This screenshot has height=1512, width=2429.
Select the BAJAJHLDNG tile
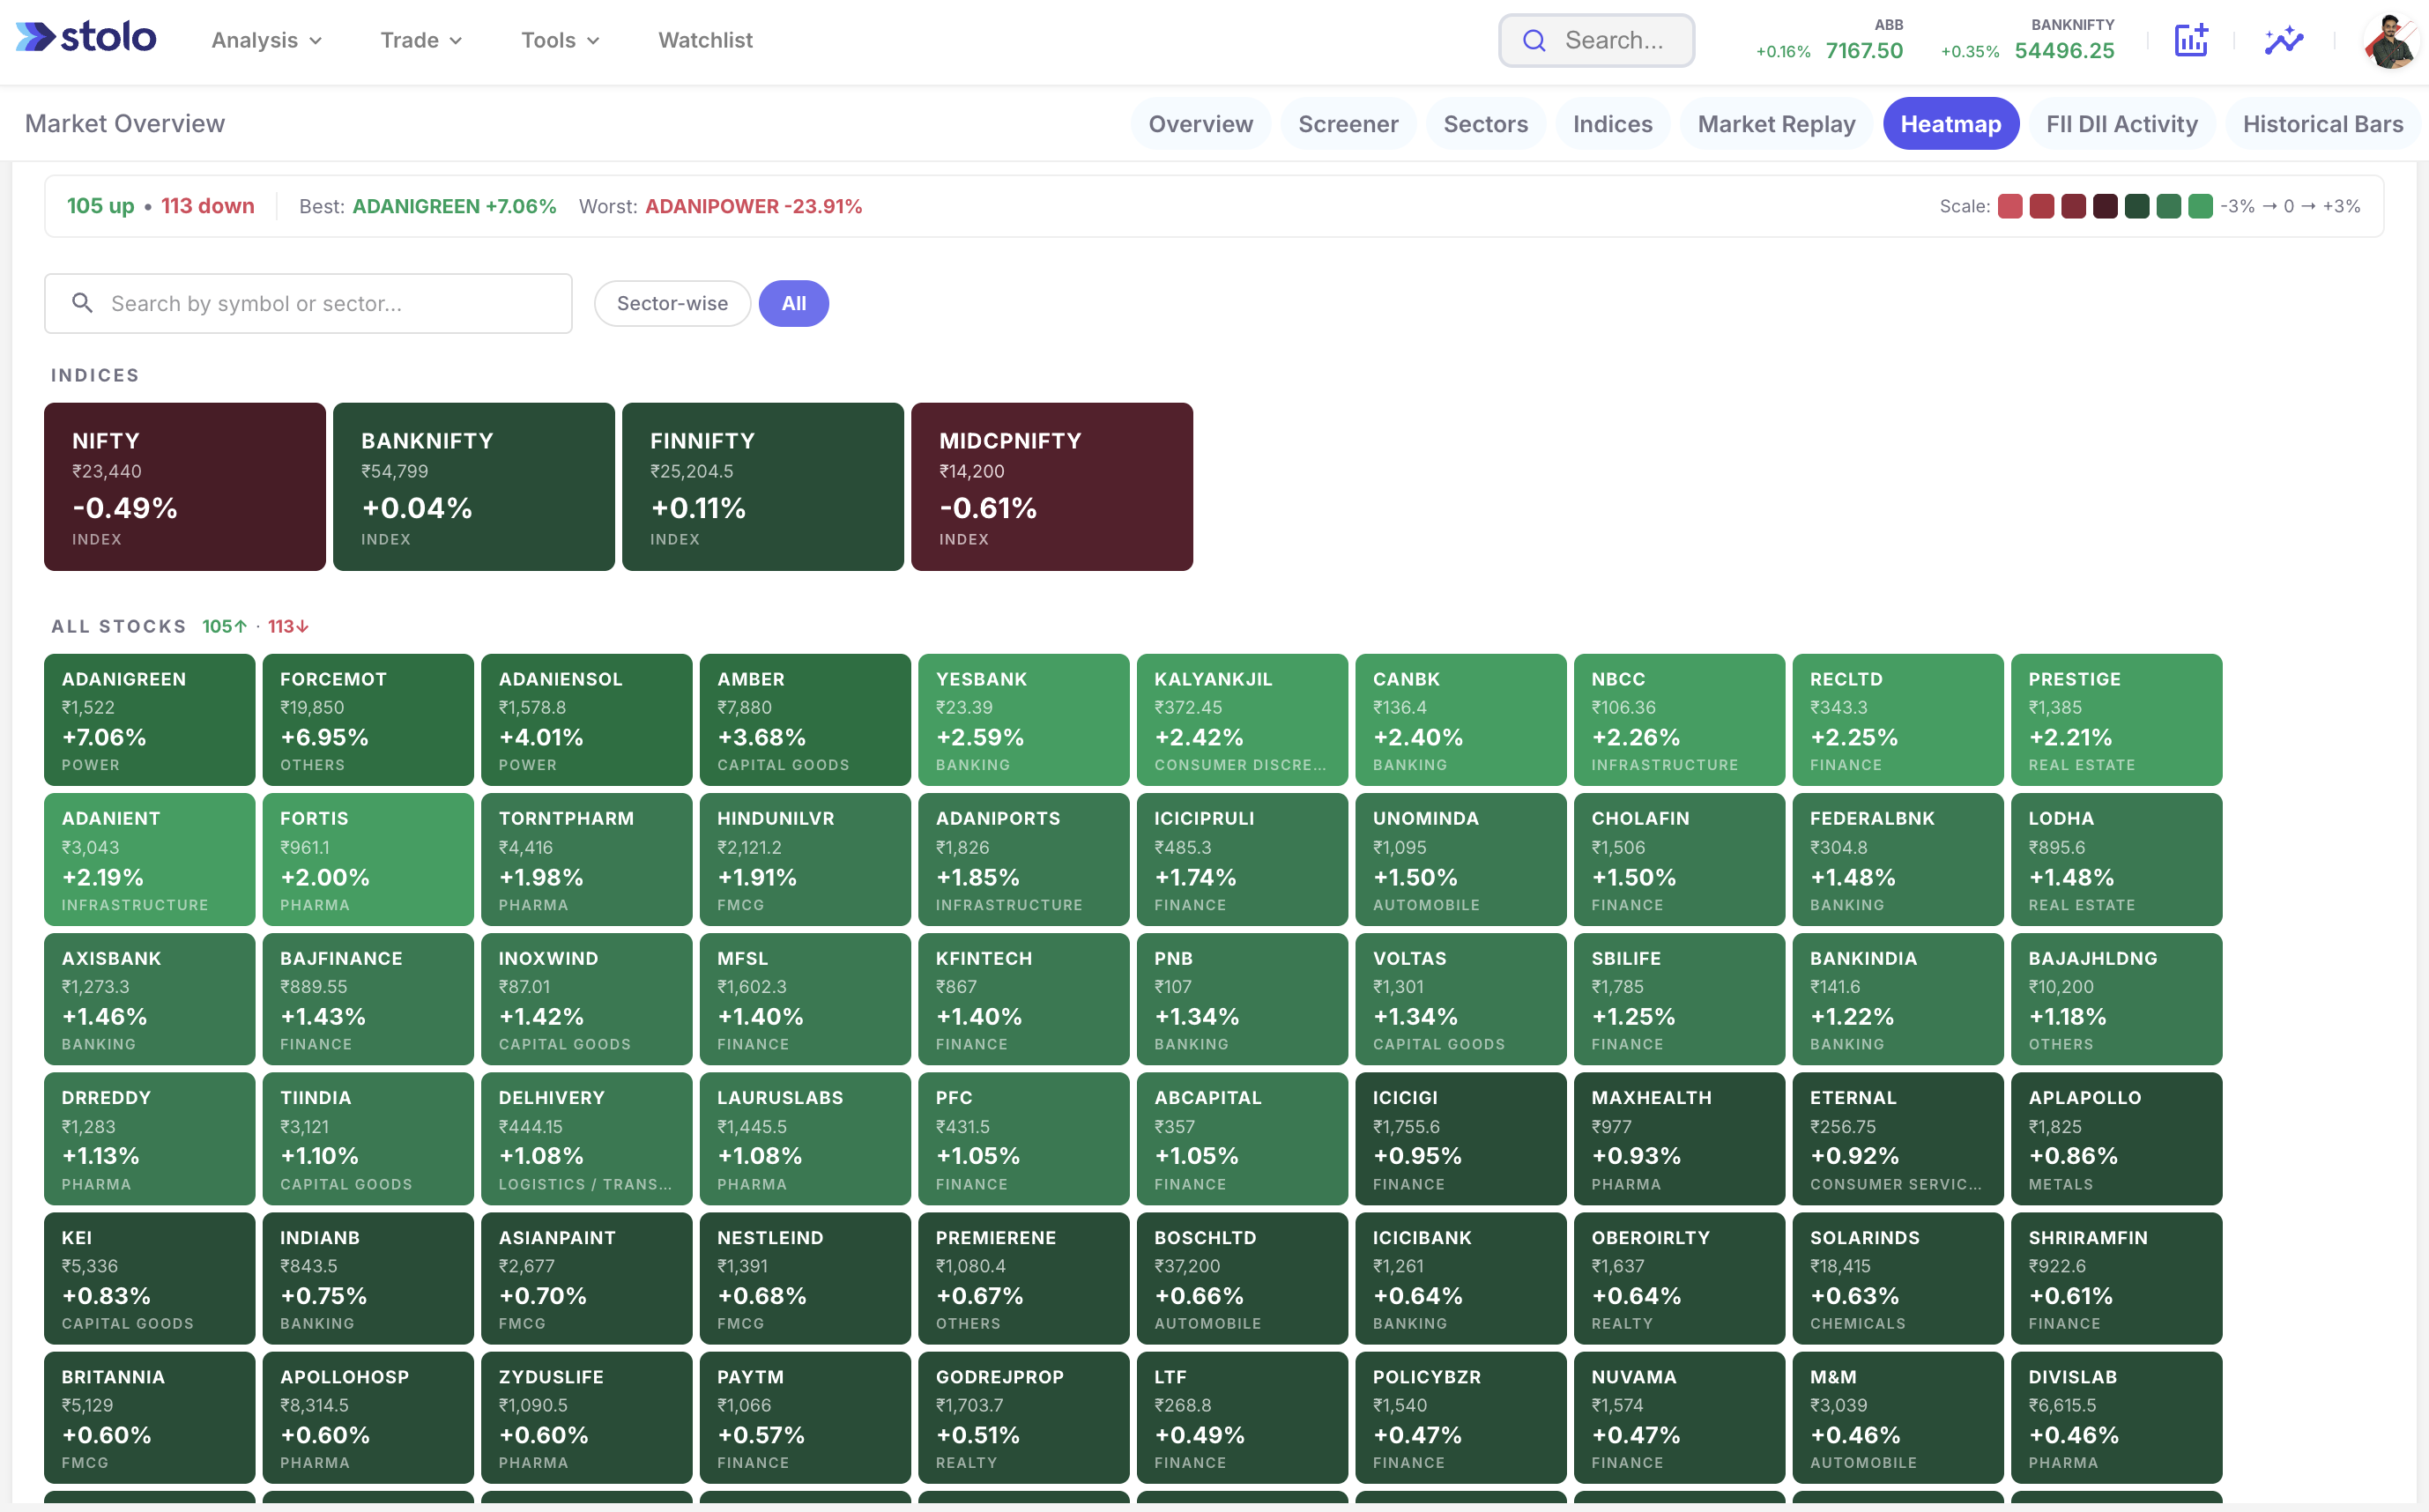(2117, 999)
